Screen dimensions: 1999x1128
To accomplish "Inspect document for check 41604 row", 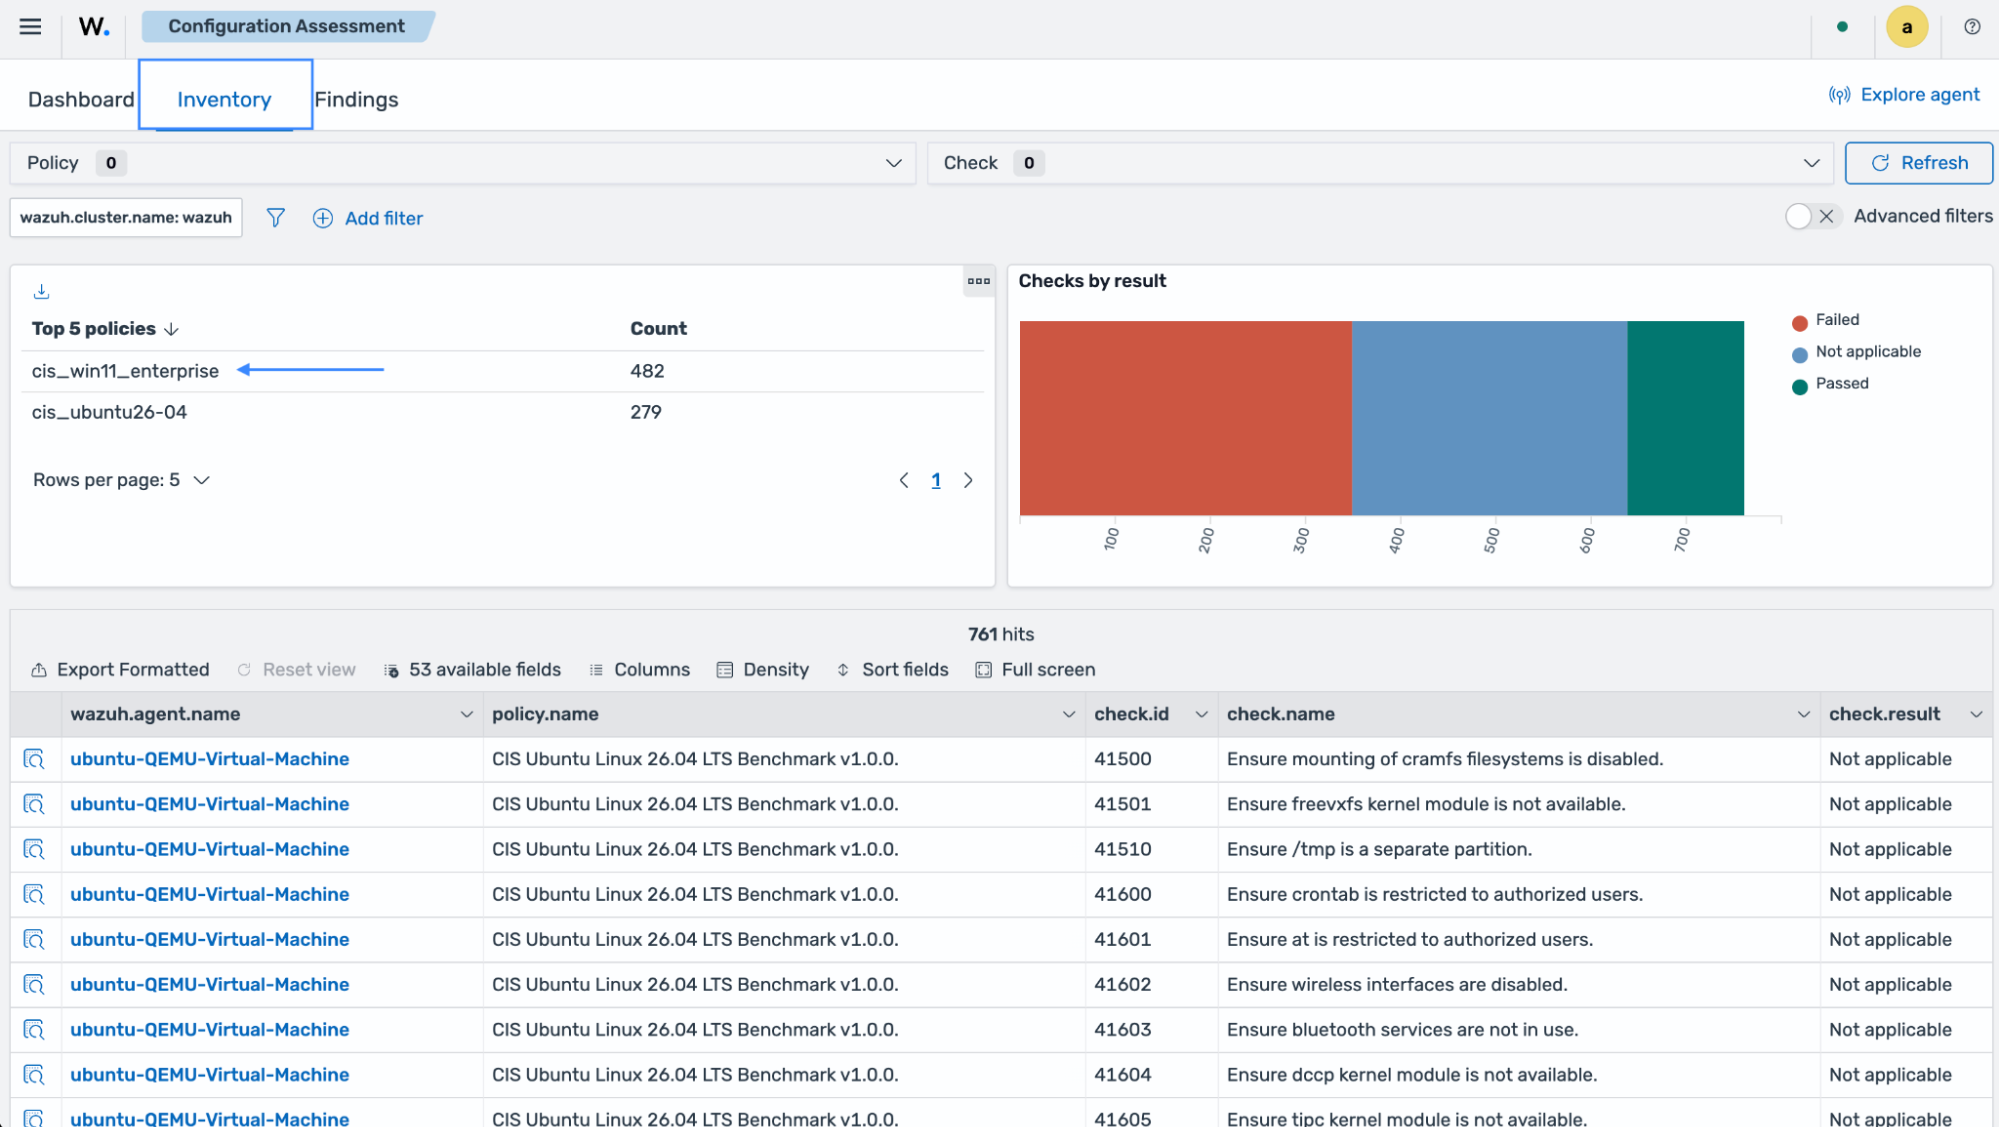I will [34, 1075].
